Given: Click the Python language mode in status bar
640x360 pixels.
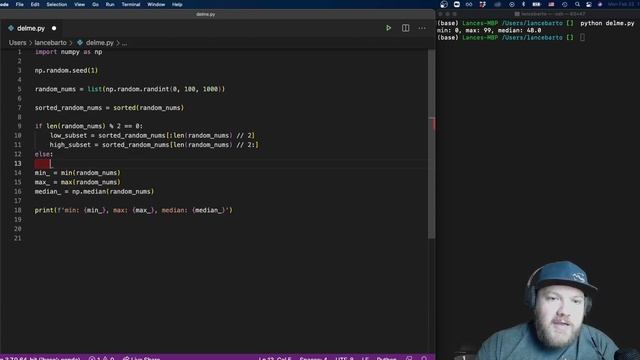Looking at the screenshot, I should (386, 358).
